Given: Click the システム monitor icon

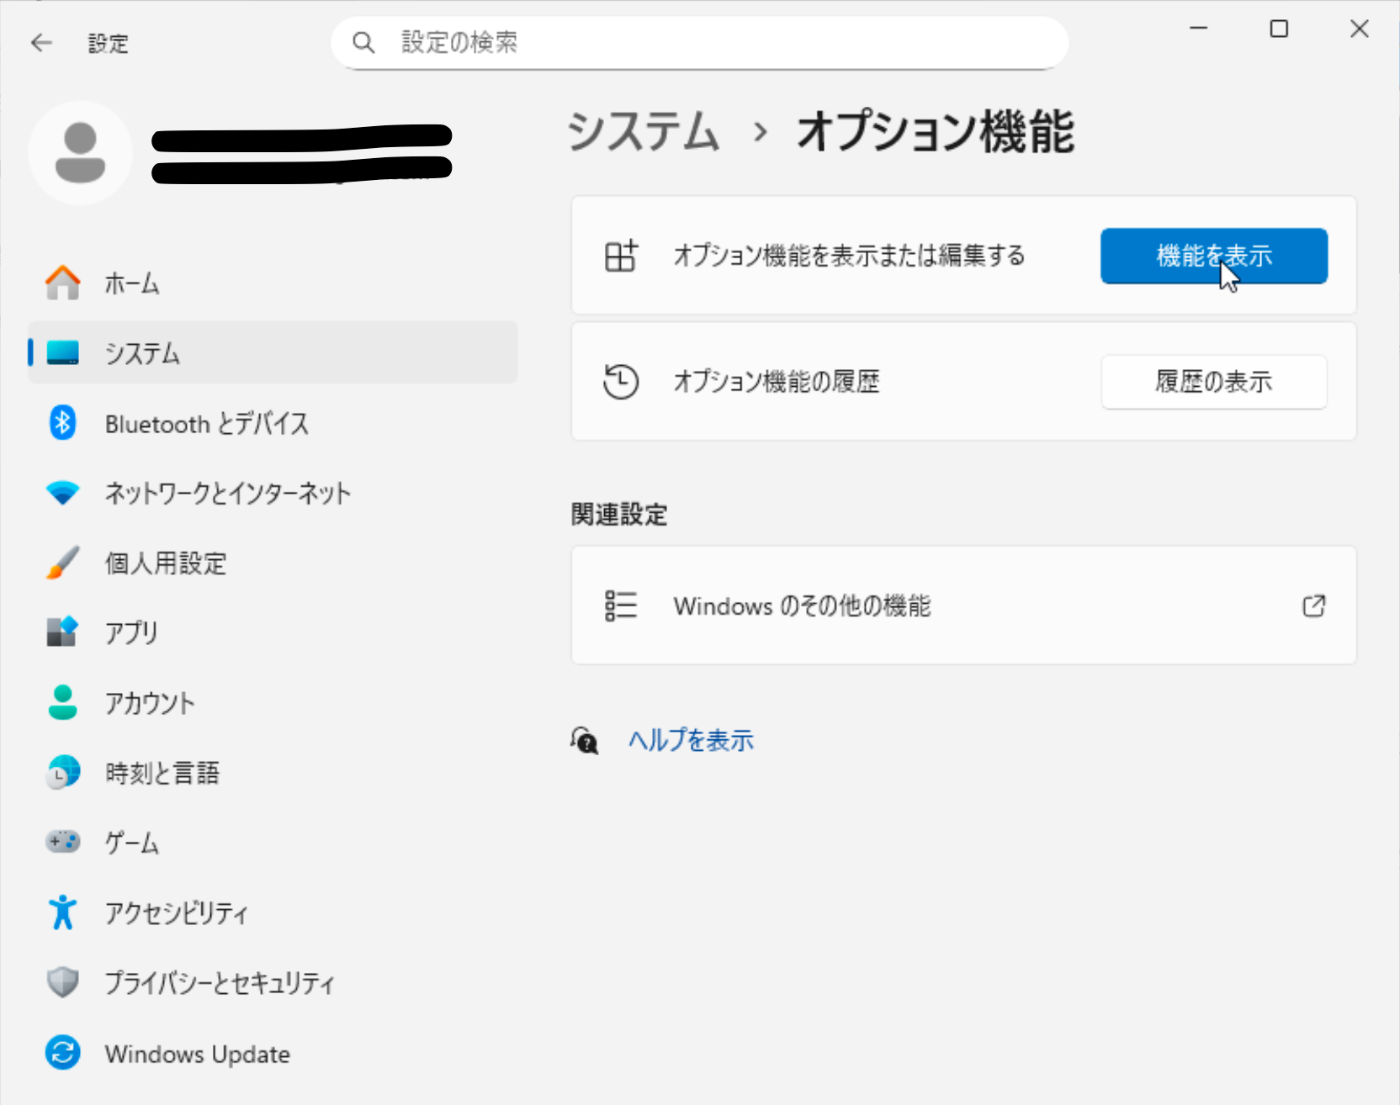Looking at the screenshot, I should click(x=63, y=353).
